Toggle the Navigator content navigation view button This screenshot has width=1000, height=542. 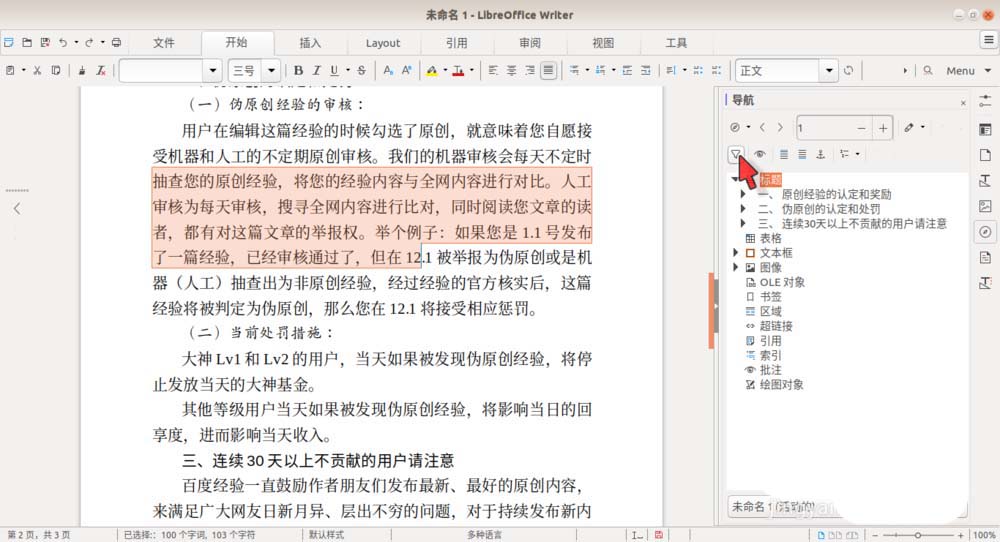point(736,154)
